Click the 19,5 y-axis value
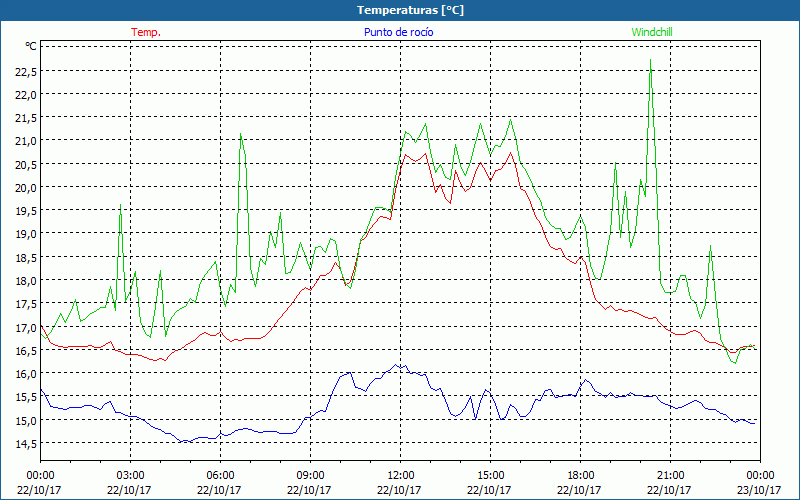 [x=26, y=211]
